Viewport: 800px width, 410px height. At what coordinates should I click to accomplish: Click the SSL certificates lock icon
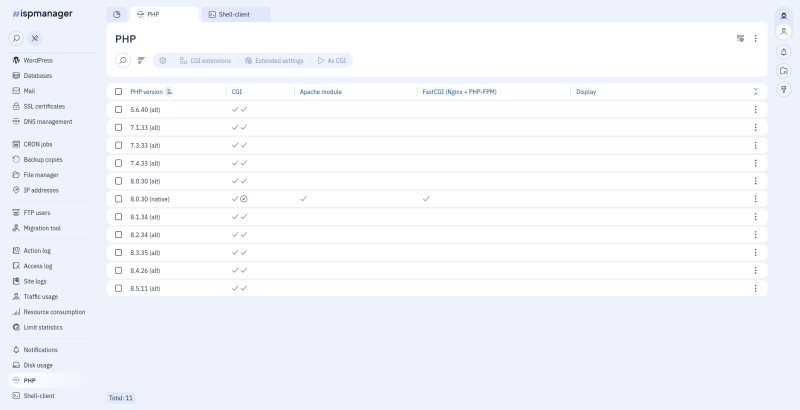pos(16,106)
